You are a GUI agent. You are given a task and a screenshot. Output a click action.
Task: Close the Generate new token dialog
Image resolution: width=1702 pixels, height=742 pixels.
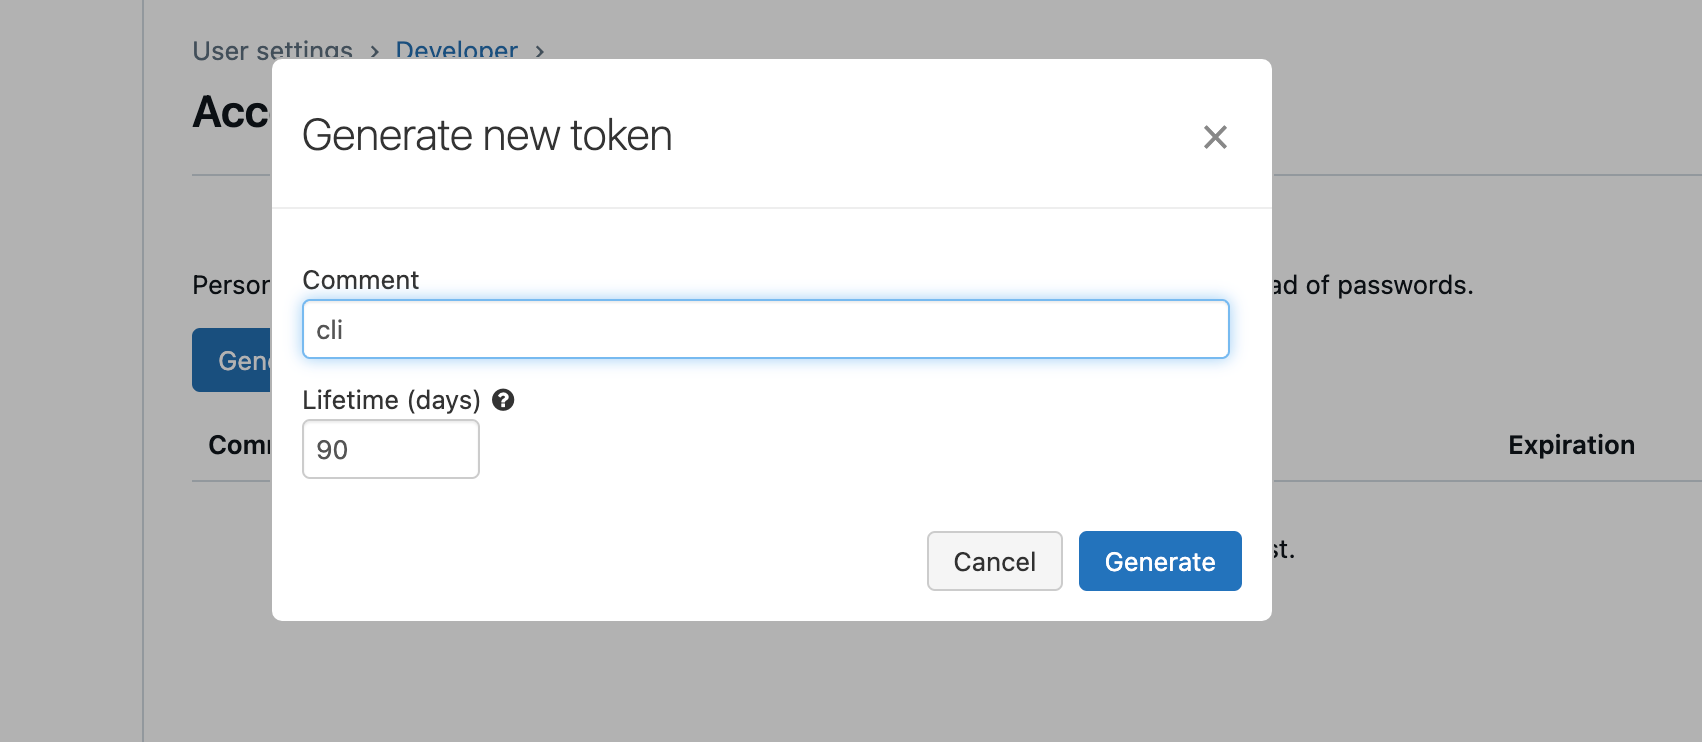point(1215,137)
